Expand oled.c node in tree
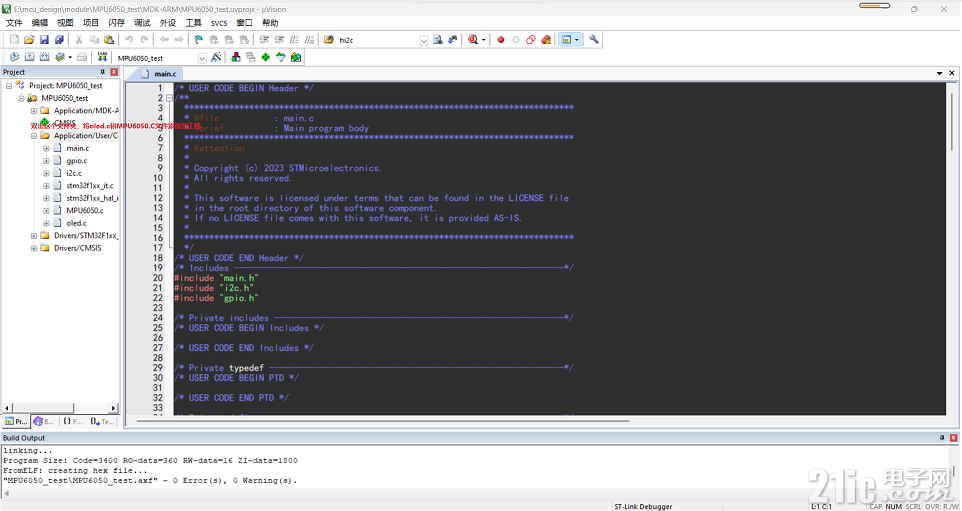Image resolution: width=962 pixels, height=511 pixels. tap(46, 223)
